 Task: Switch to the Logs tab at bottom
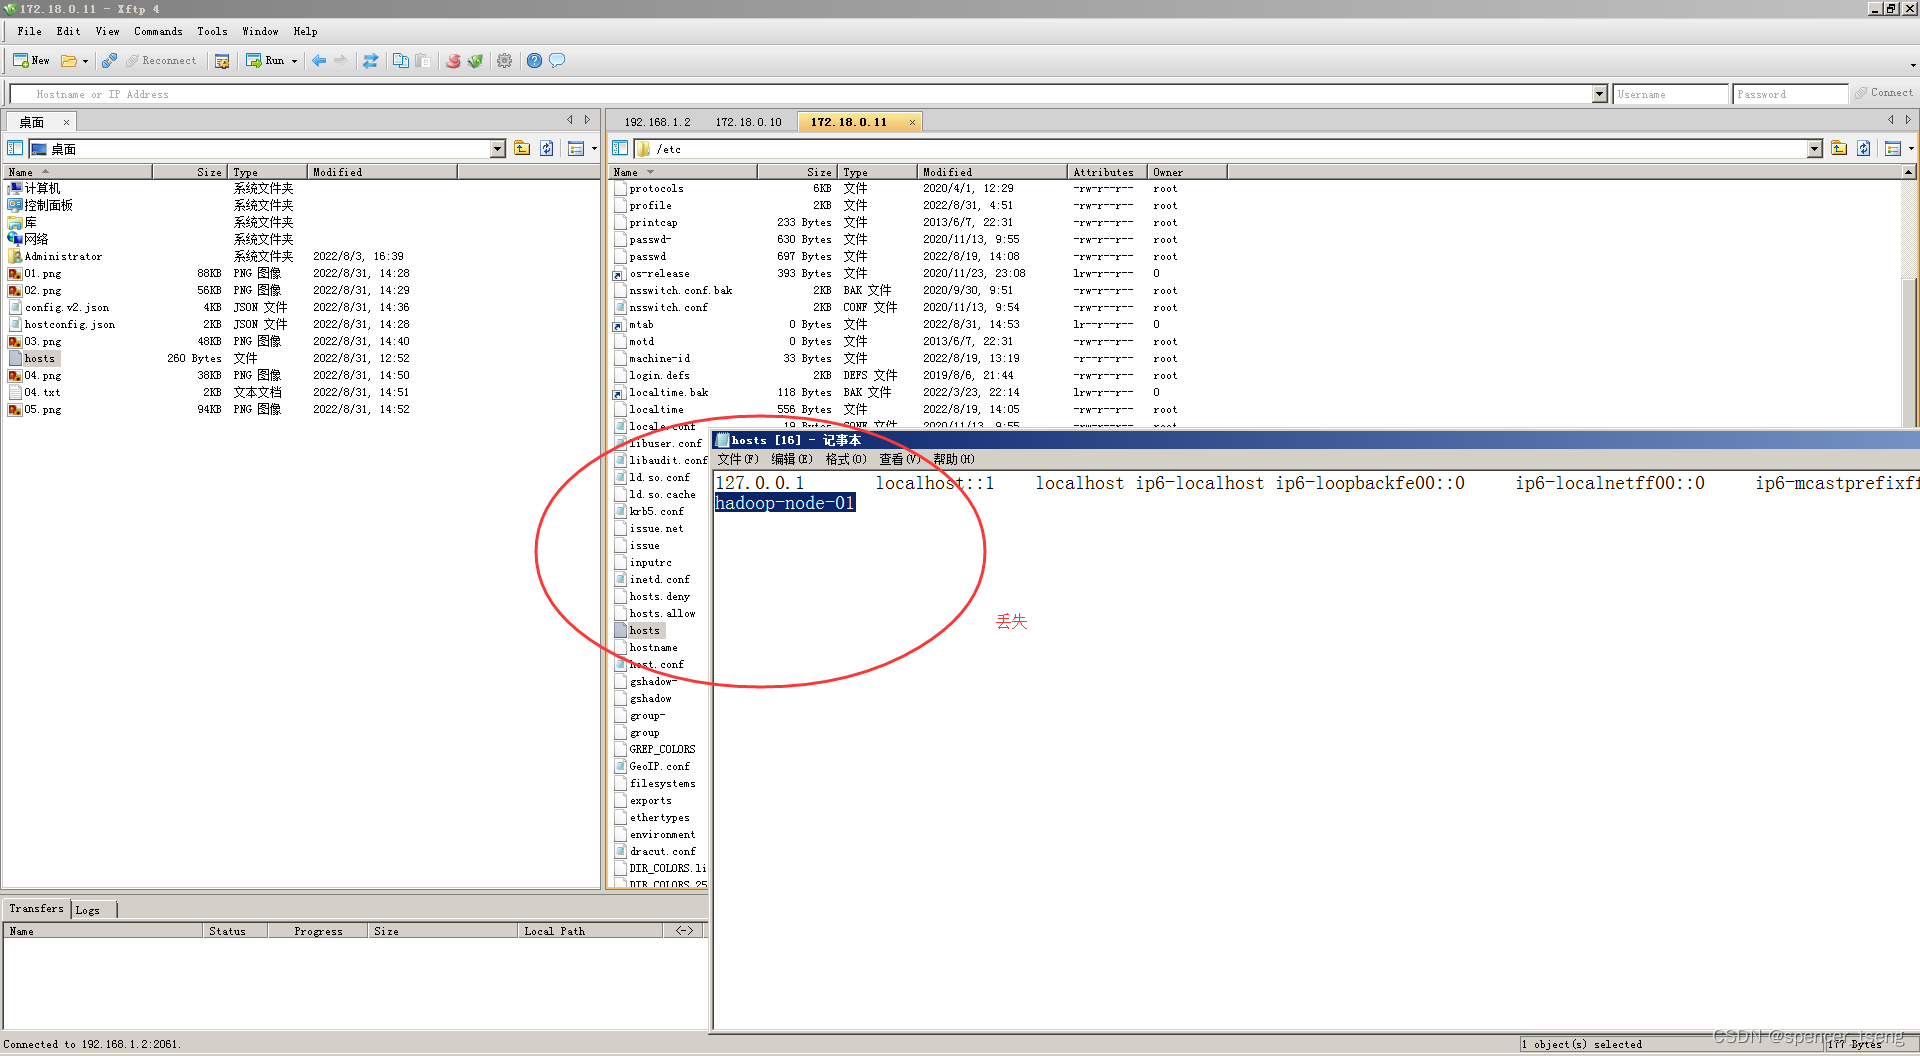pyautogui.click(x=89, y=909)
